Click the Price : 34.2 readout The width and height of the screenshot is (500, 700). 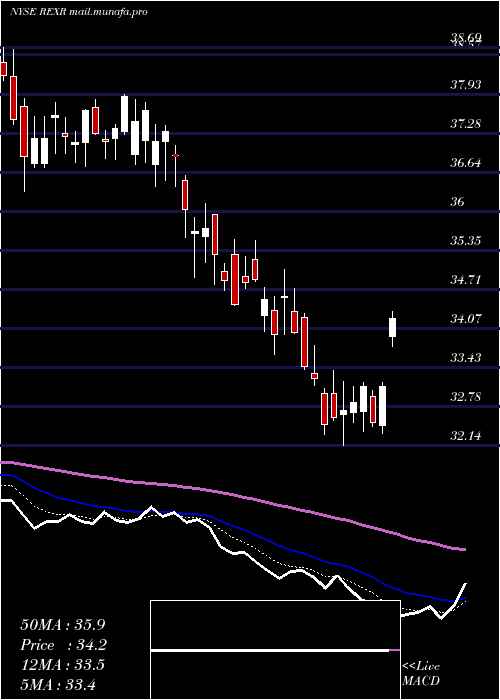pos(63,645)
